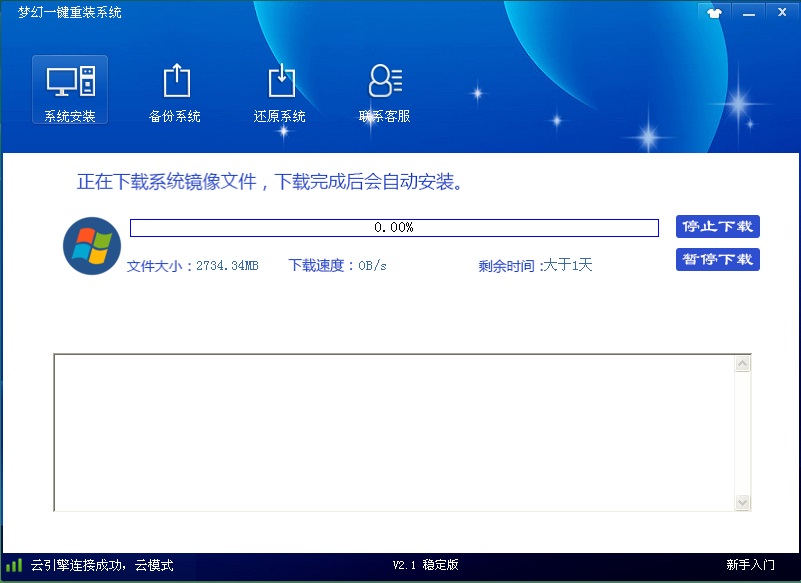Click the 梦幻一键重装系统 window title
The image size is (801, 583).
(70, 12)
